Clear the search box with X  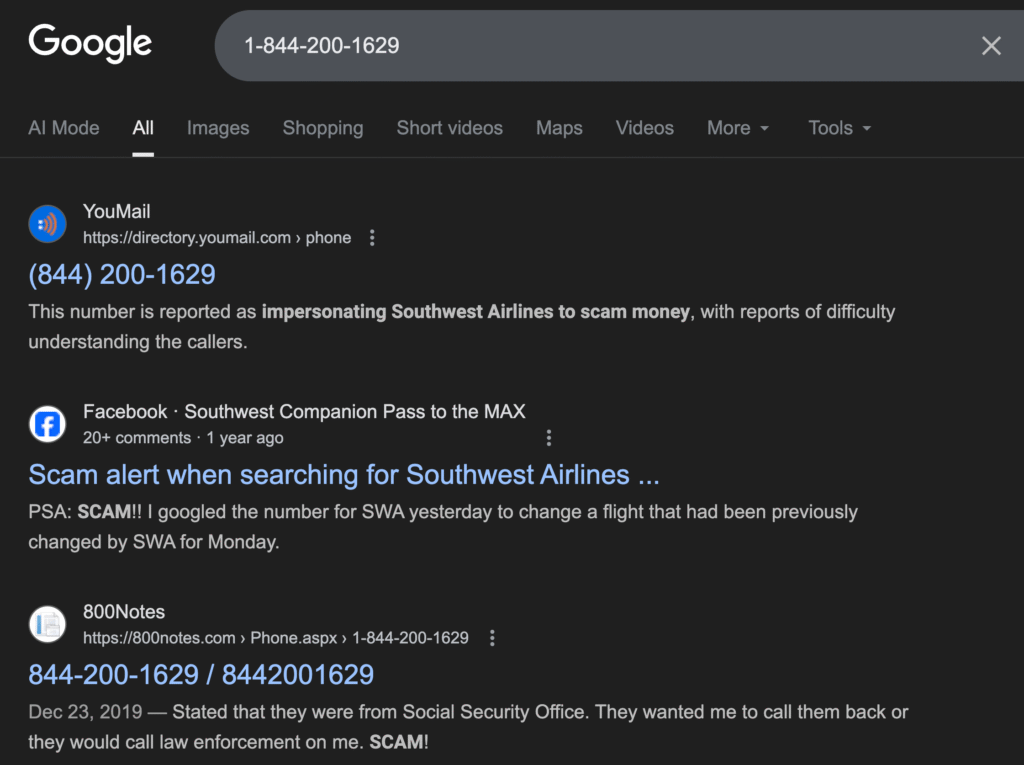(x=990, y=46)
